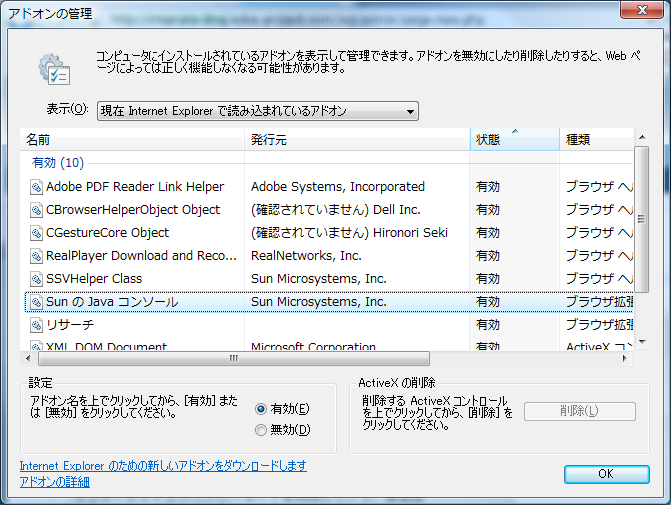Viewport: 671px width, 505px height.
Task: Open the 表示 add-on filter dropdown
Action: 258,111
